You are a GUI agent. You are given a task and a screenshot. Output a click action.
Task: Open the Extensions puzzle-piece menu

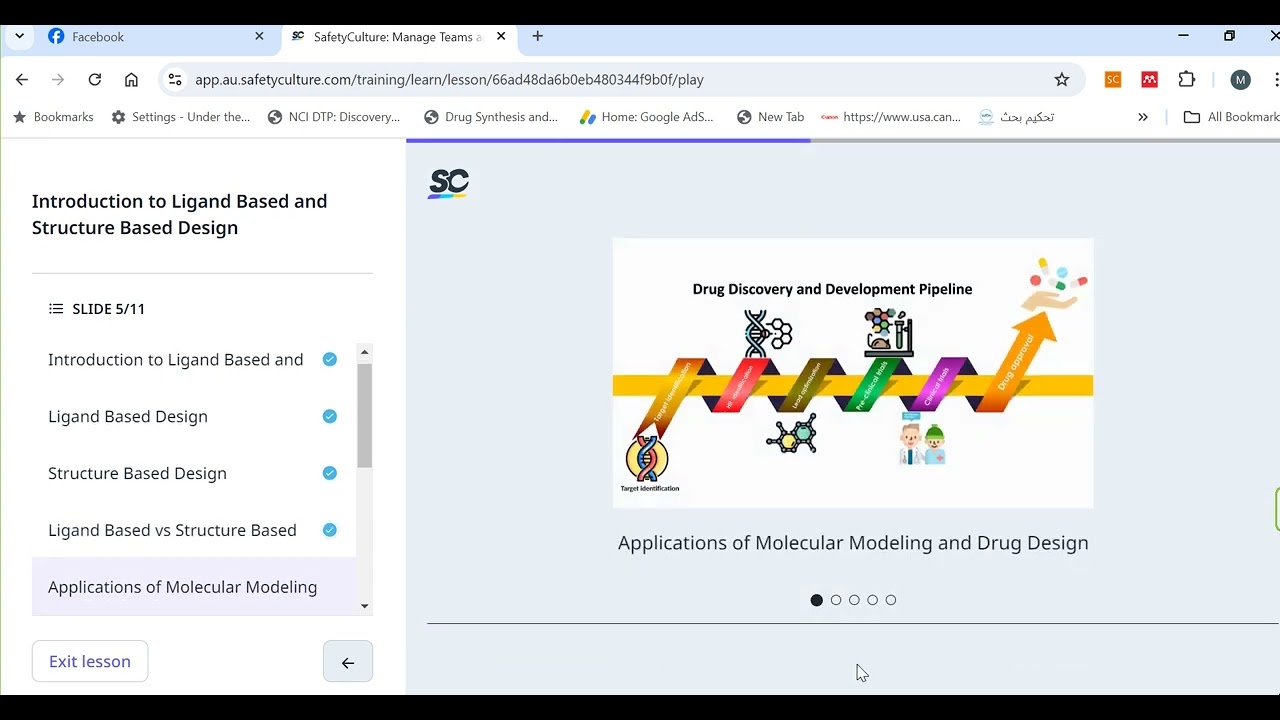[1187, 80]
